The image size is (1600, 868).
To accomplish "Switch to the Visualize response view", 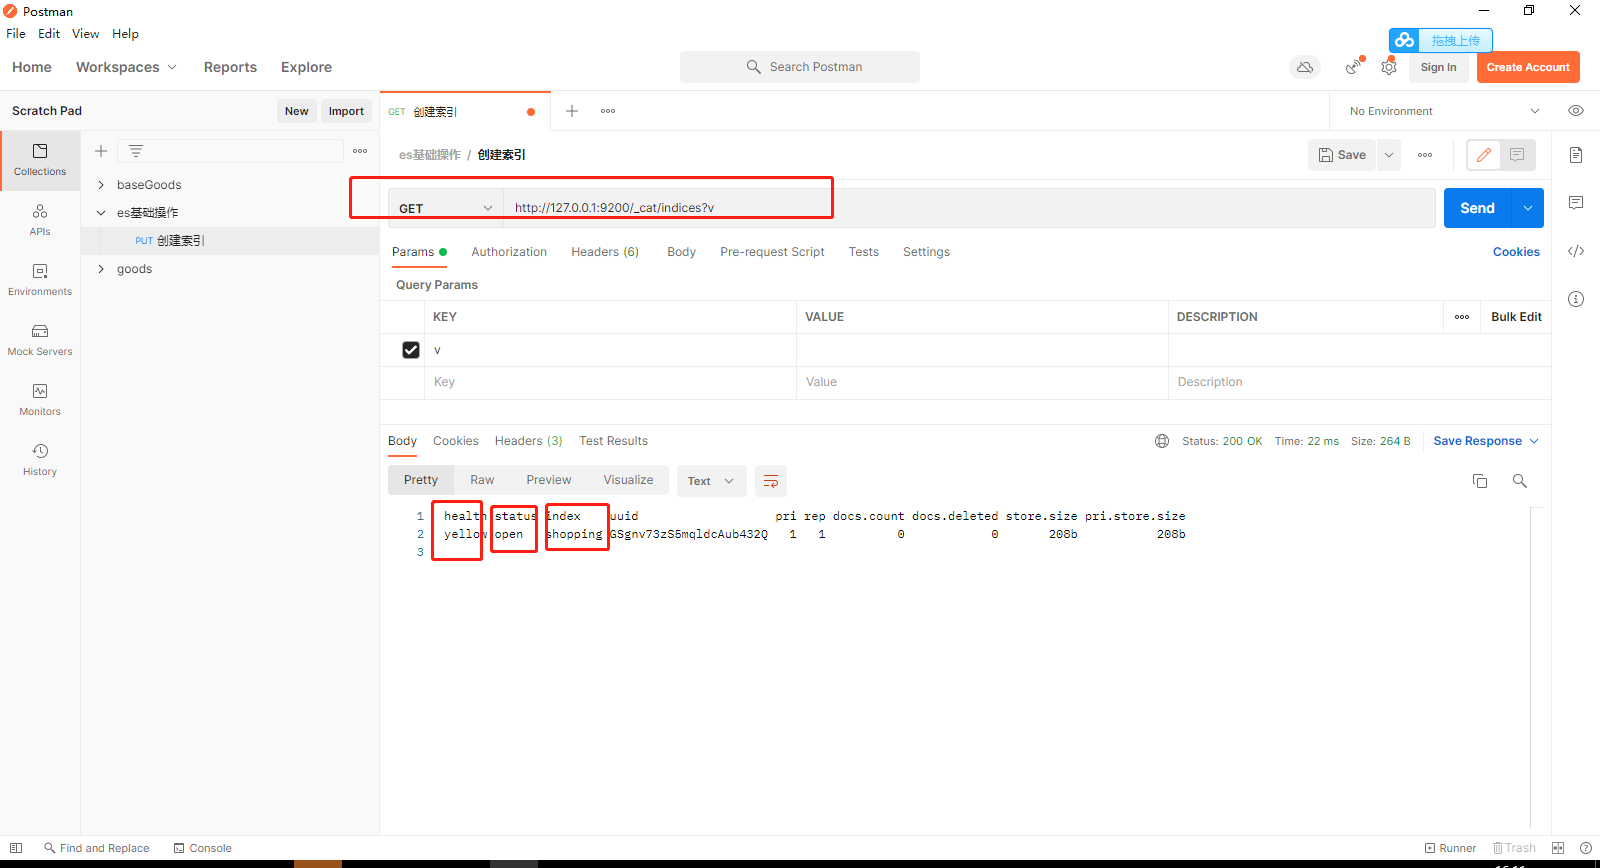I will (x=628, y=480).
